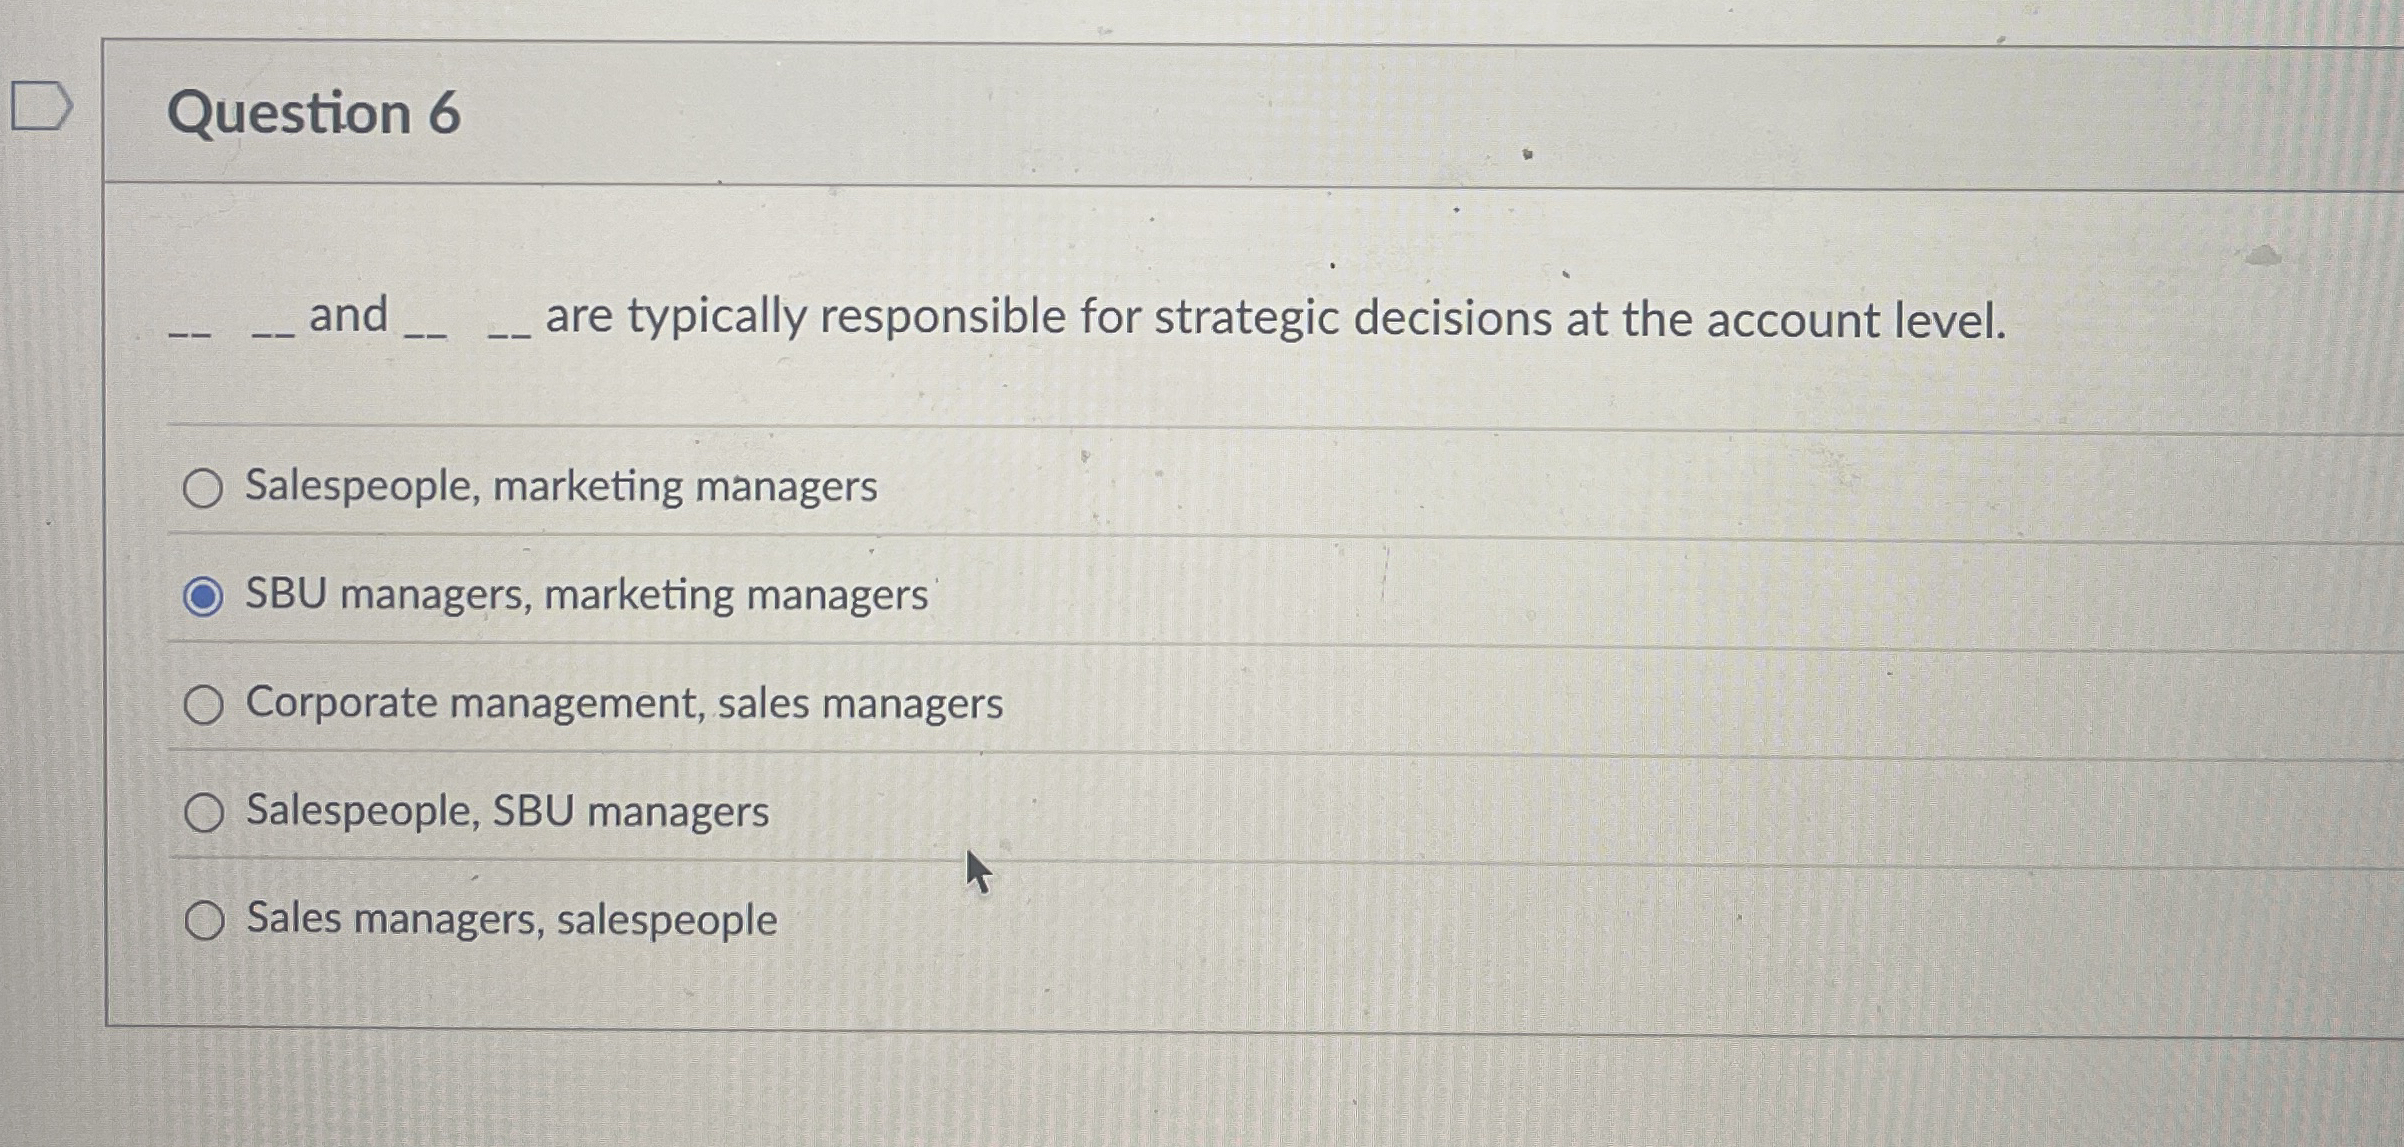Click the SBU managers, marketing managers answer label
Image resolution: width=2404 pixels, height=1147 pixels.
click(x=585, y=594)
